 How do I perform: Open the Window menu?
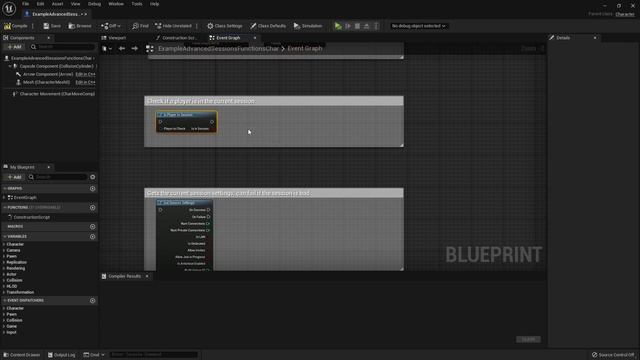coord(116,4)
